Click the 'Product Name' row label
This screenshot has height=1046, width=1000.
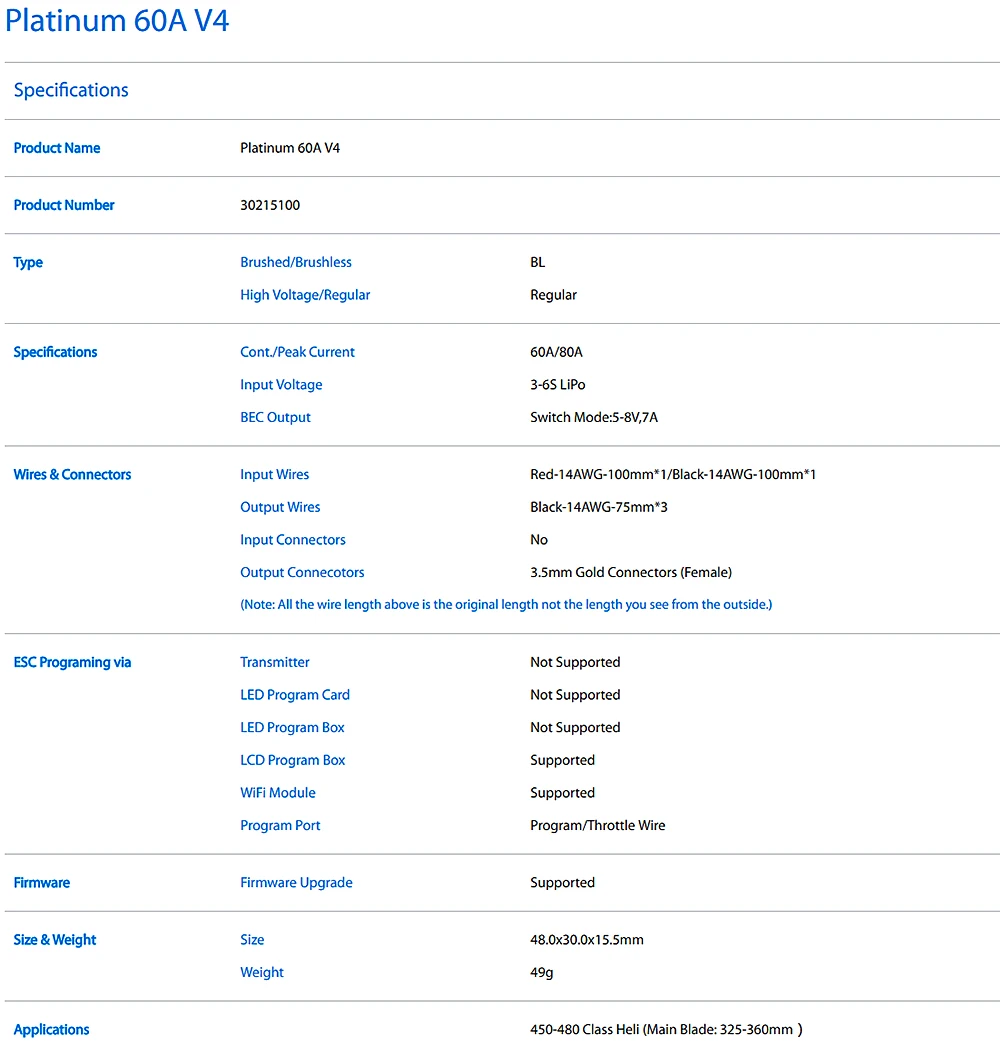pyautogui.click(x=57, y=148)
